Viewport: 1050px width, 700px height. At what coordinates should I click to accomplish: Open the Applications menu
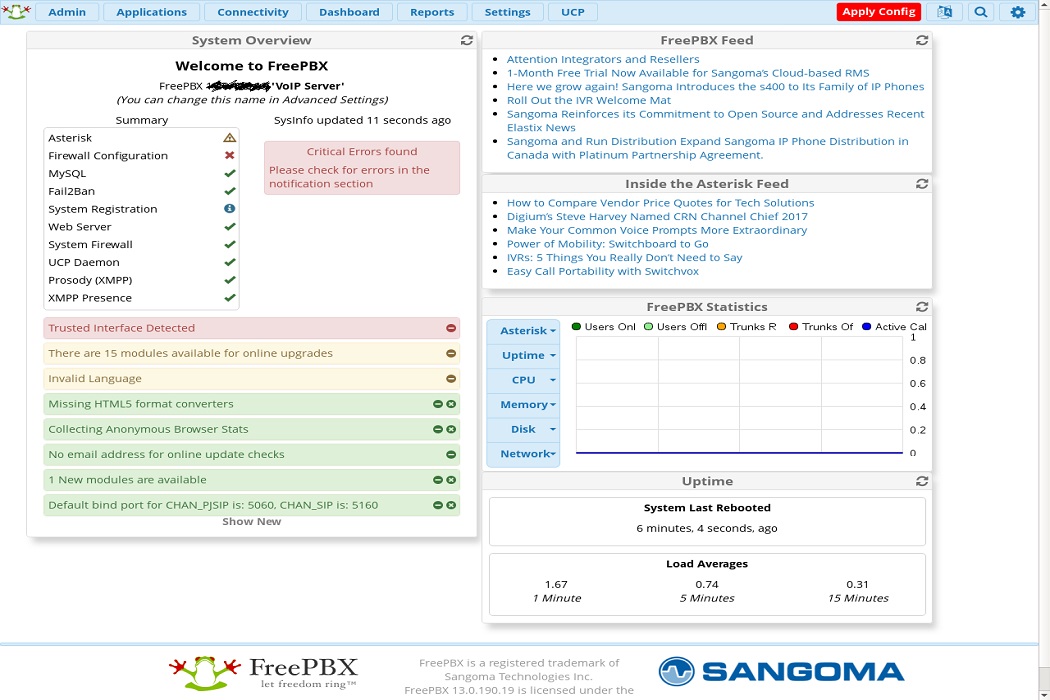(151, 12)
